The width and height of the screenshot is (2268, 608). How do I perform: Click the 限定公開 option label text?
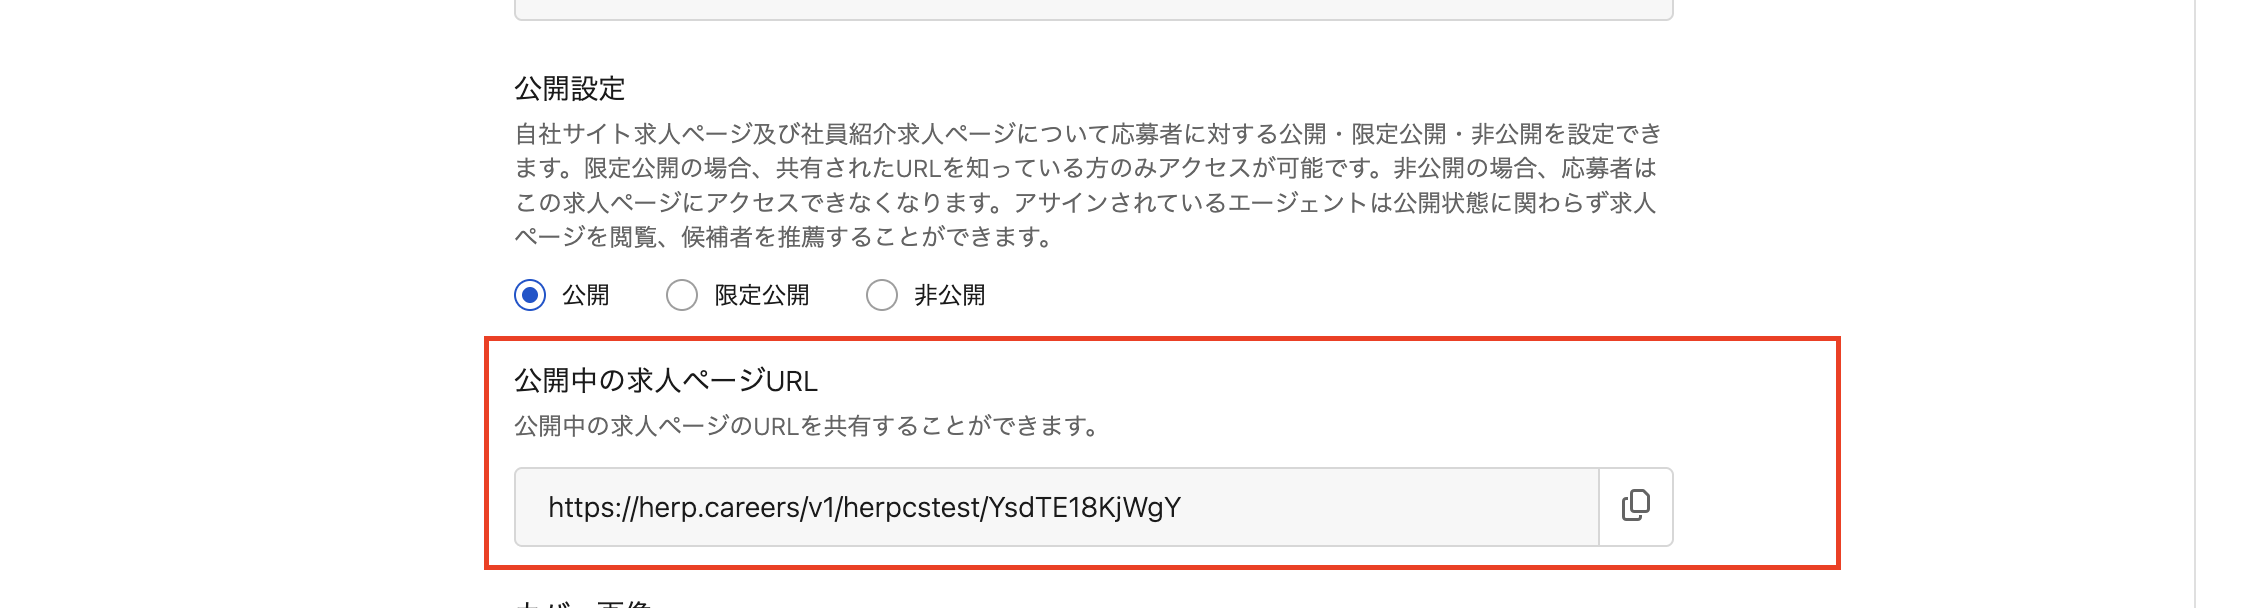[x=762, y=295]
